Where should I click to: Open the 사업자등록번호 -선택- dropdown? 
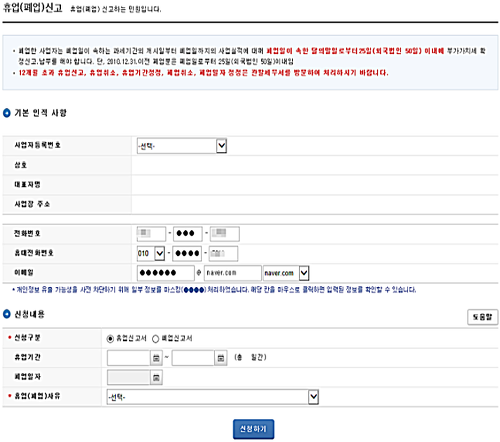tap(182, 146)
